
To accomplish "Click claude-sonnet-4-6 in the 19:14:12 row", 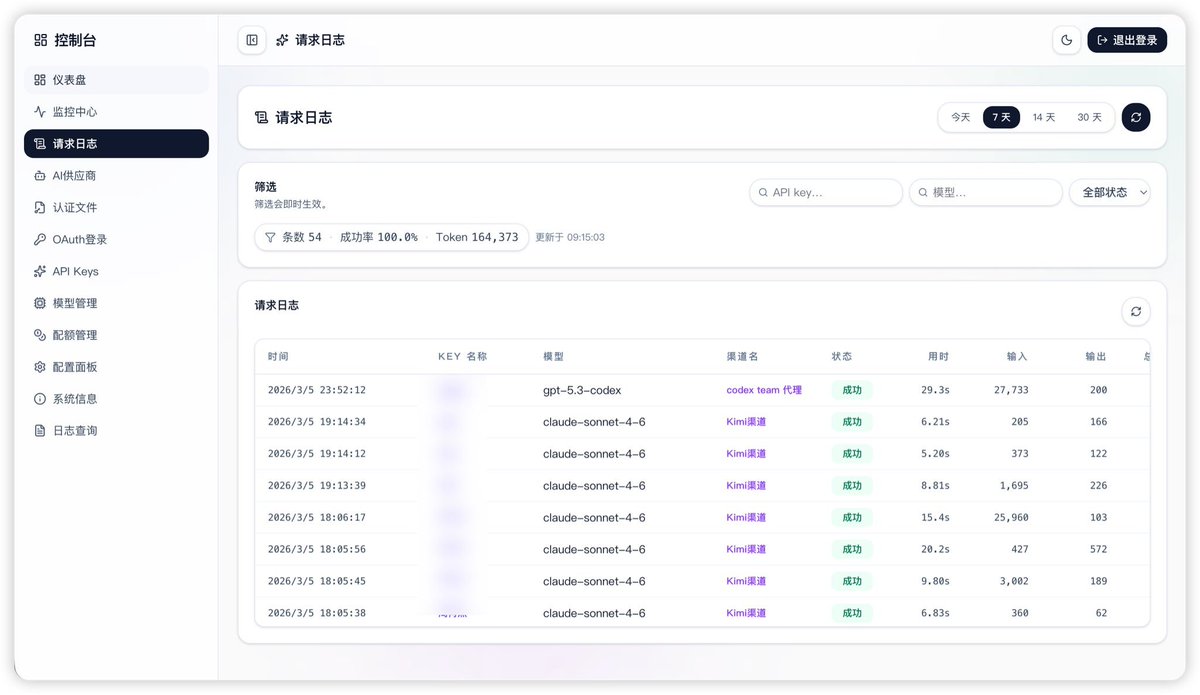I will click(594, 454).
